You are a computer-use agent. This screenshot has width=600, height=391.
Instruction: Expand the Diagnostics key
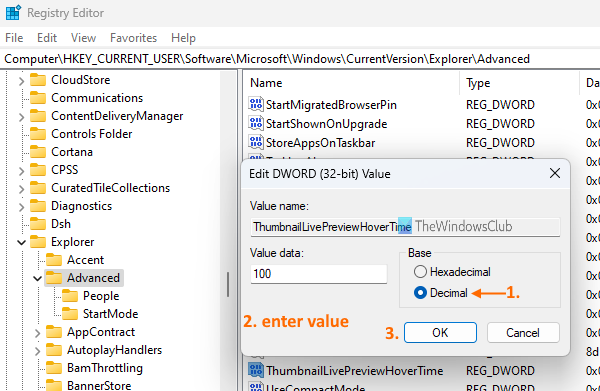pyautogui.click(x=21, y=207)
